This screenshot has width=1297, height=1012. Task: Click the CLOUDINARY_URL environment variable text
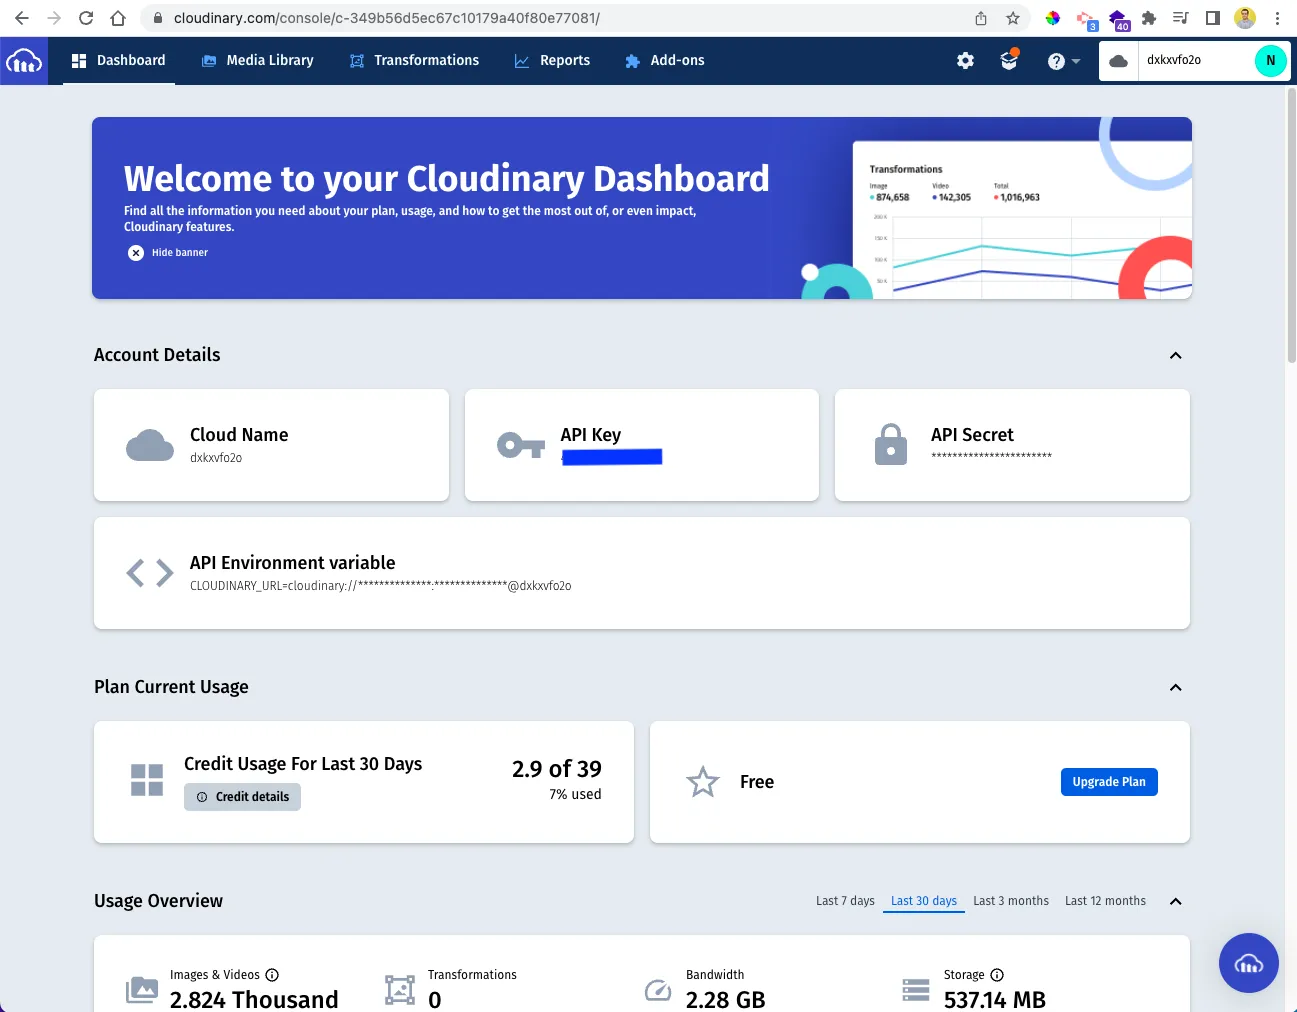380,586
